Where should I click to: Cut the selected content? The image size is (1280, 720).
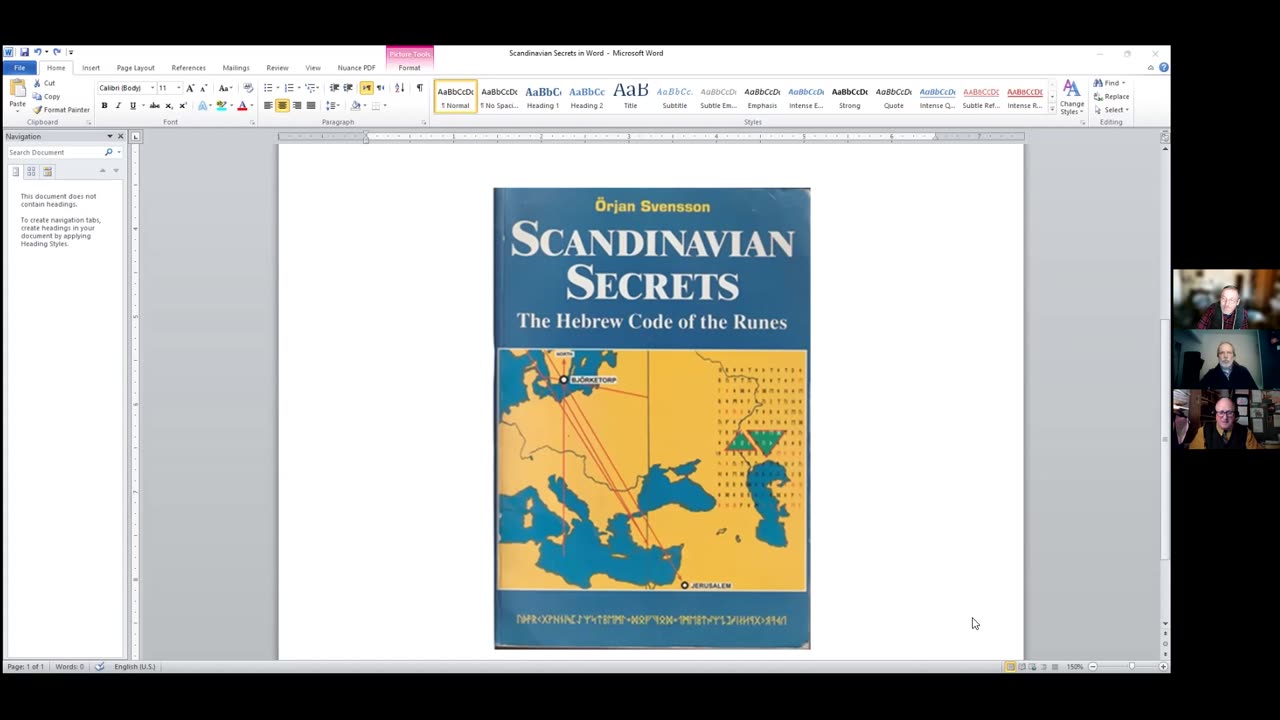point(44,83)
